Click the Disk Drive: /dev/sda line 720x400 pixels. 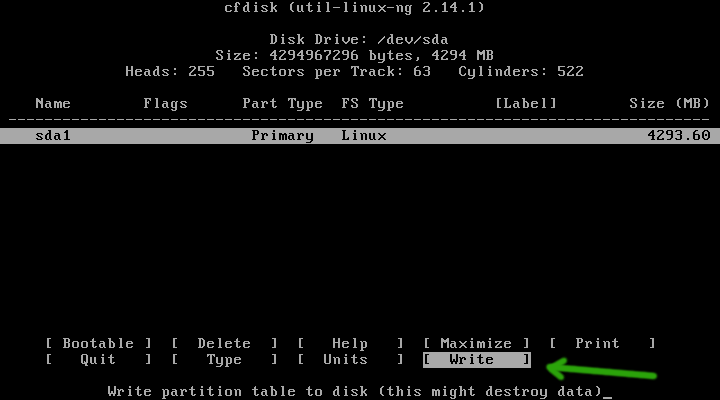(359, 39)
